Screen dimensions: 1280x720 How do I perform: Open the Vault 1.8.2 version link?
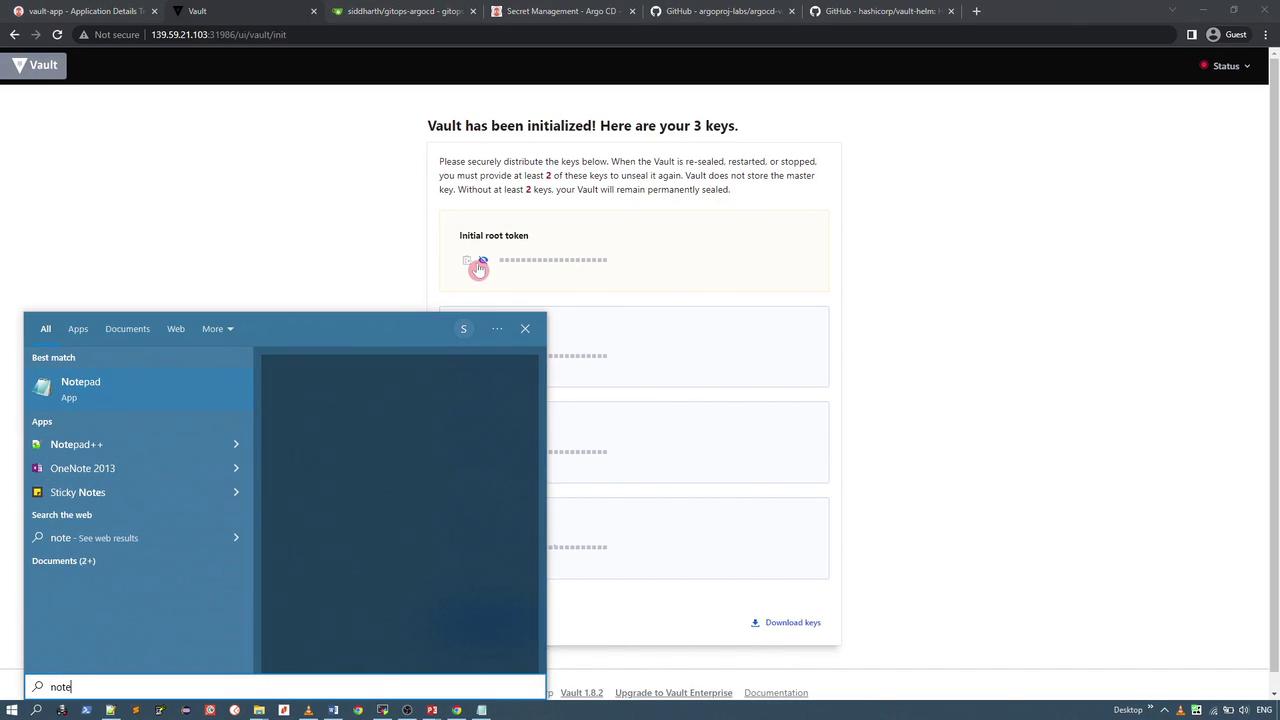coord(581,693)
